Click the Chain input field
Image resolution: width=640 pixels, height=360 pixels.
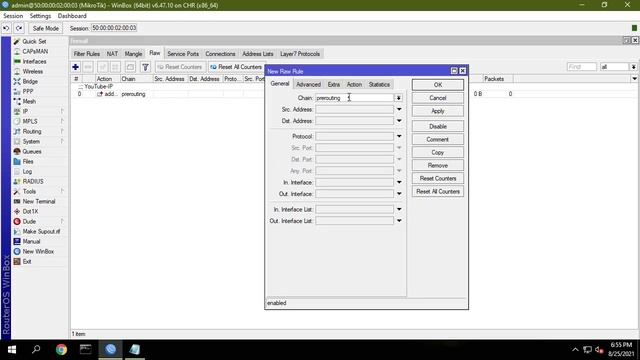point(354,98)
